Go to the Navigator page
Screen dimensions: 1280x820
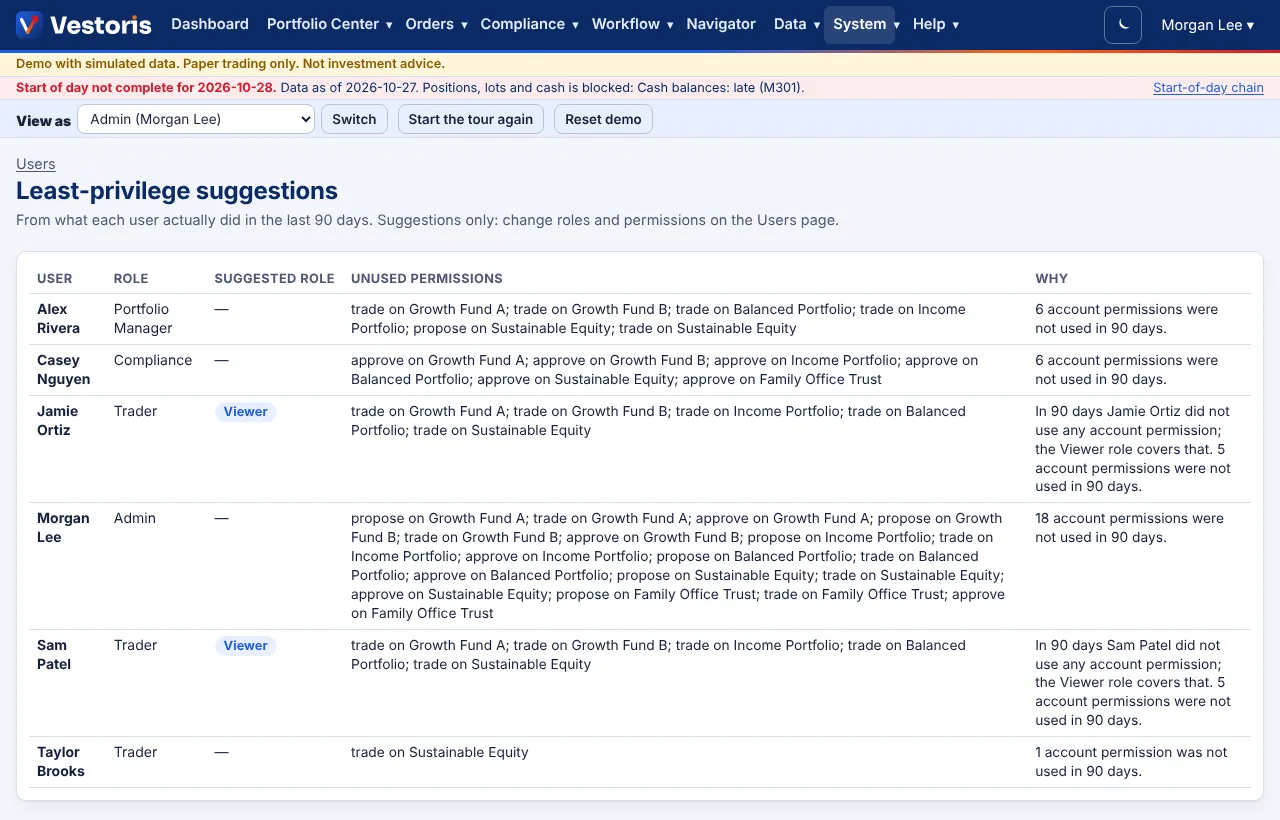click(721, 24)
